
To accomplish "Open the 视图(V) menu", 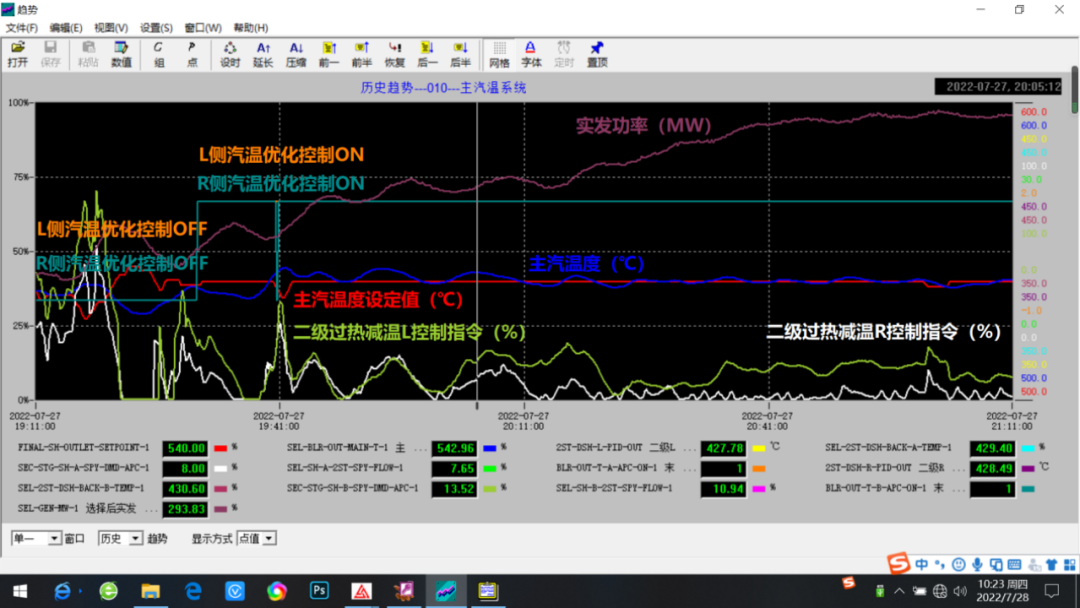I will [x=111, y=28].
